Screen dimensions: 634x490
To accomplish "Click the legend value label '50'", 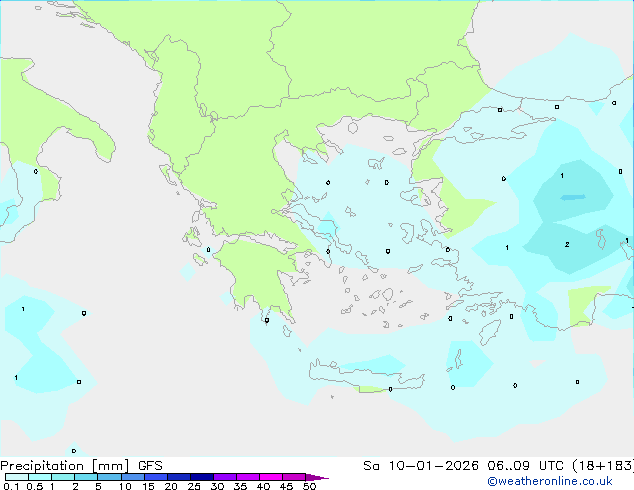I will [x=309, y=486].
